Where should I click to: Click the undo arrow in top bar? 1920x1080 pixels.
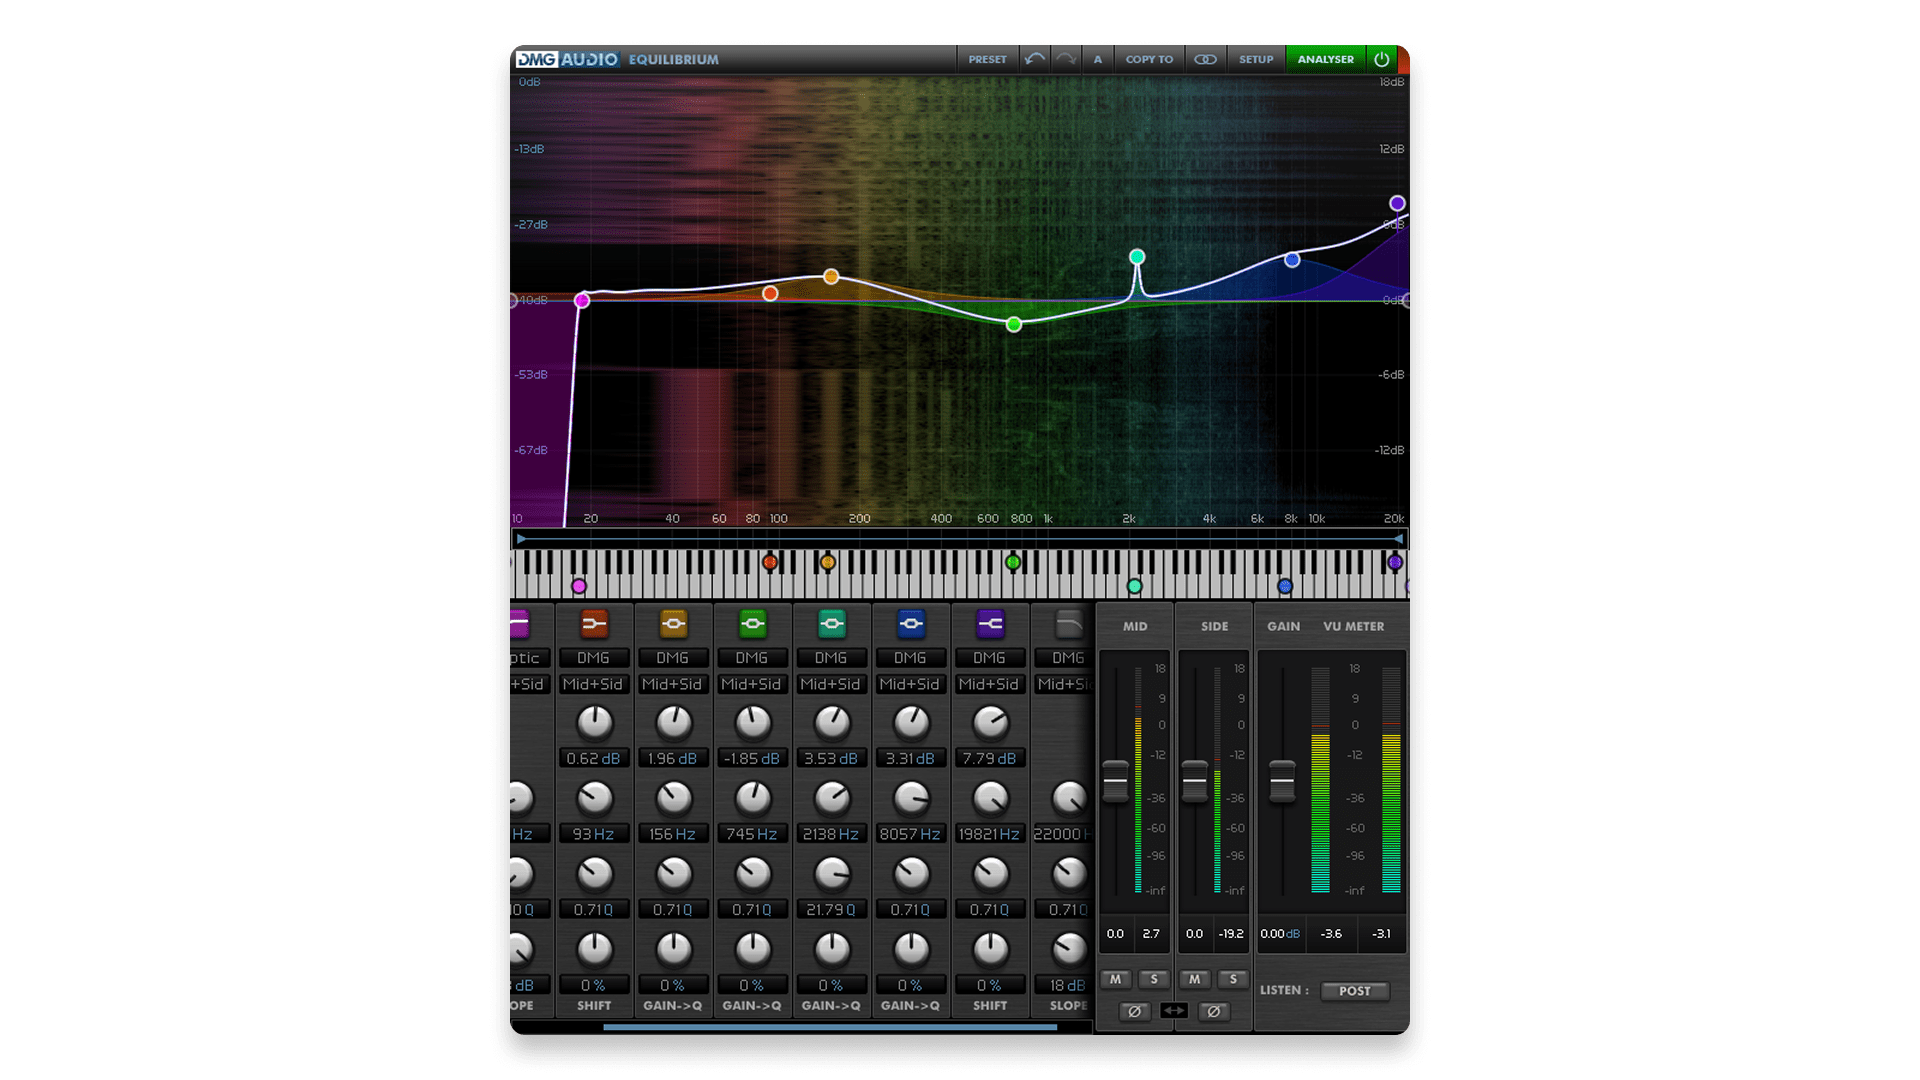point(1035,59)
